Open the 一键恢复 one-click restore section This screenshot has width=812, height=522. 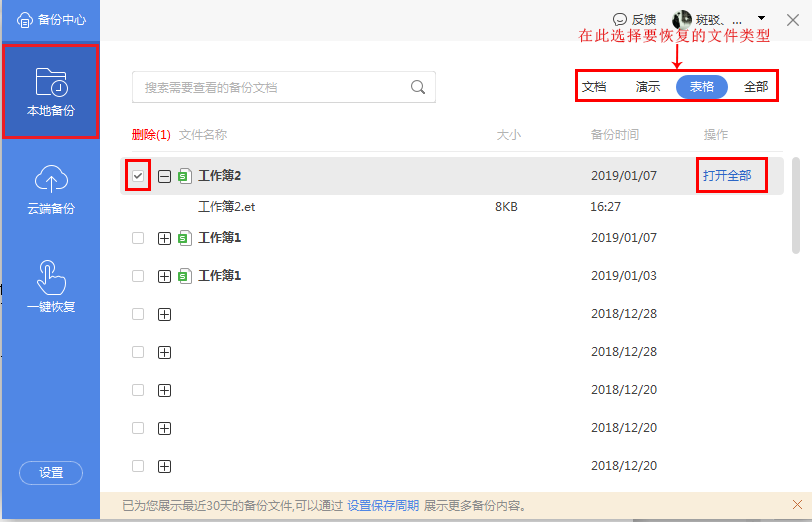point(51,286)
